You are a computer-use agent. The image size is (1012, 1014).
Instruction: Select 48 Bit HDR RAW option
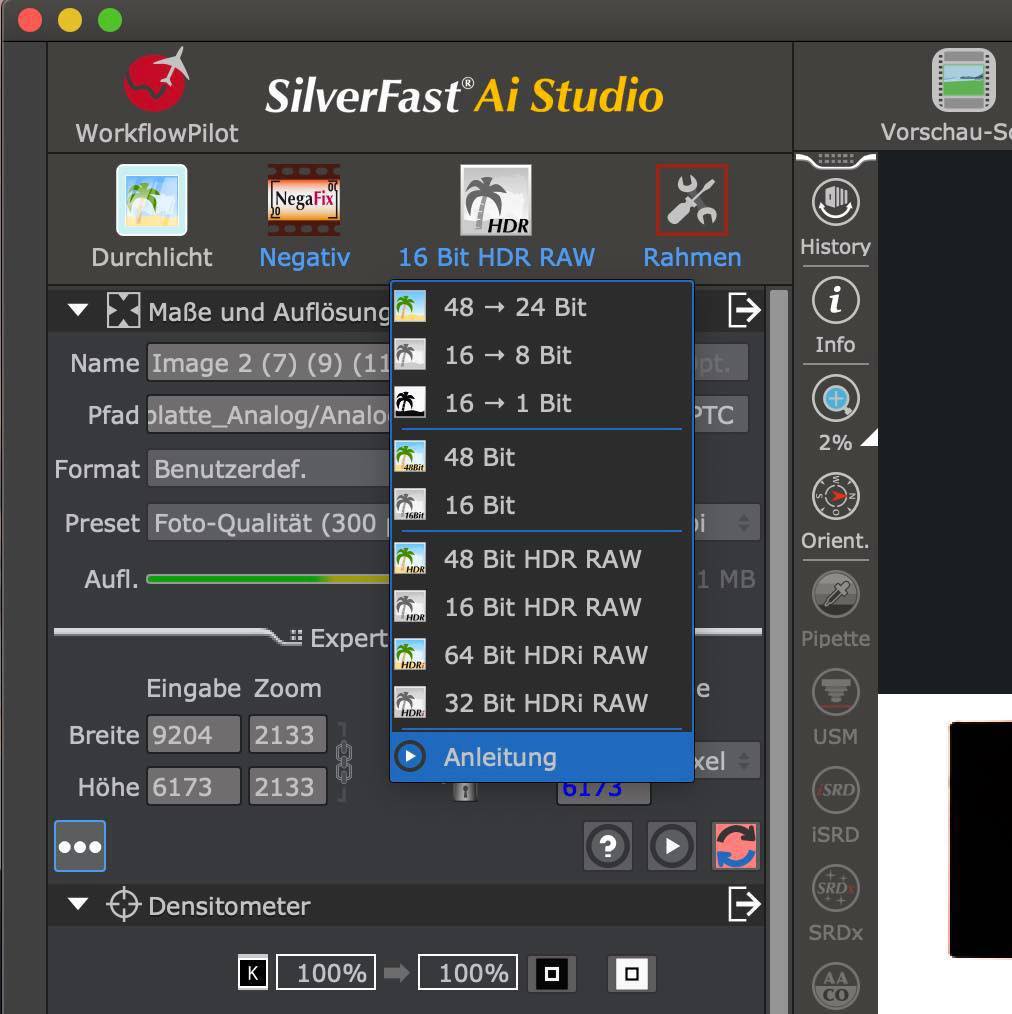tap(542, 559)
